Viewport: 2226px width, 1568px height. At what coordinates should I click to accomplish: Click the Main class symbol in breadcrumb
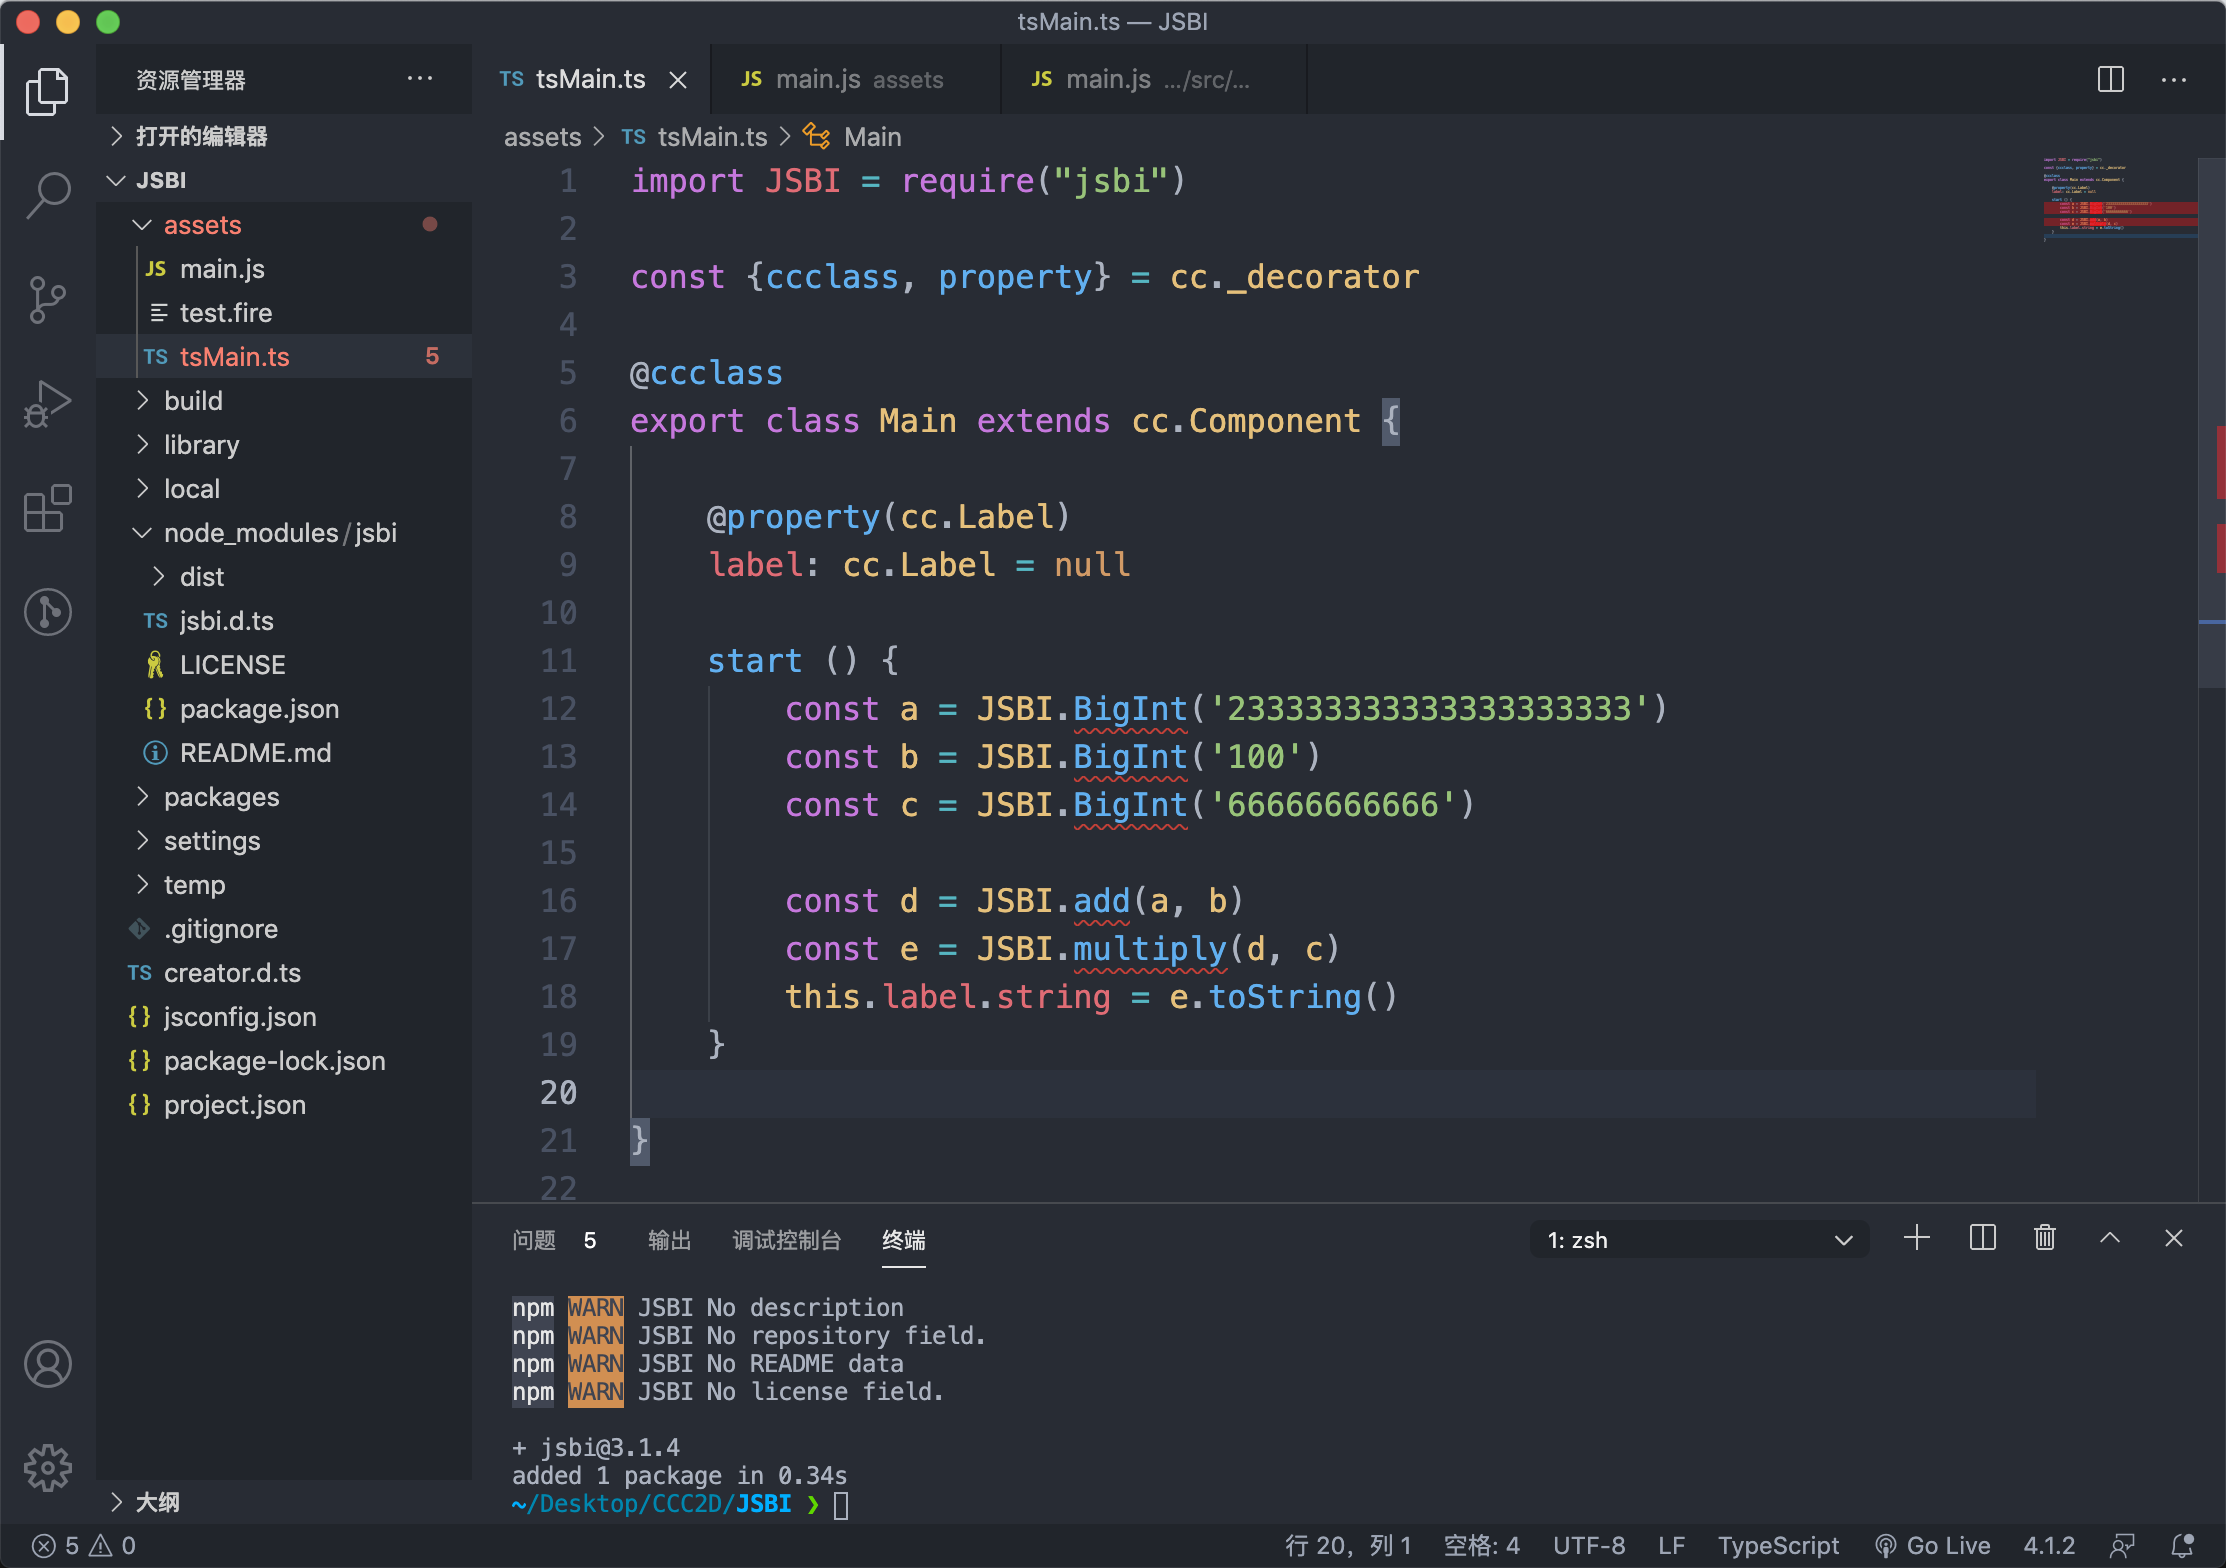tap(853, 137)
